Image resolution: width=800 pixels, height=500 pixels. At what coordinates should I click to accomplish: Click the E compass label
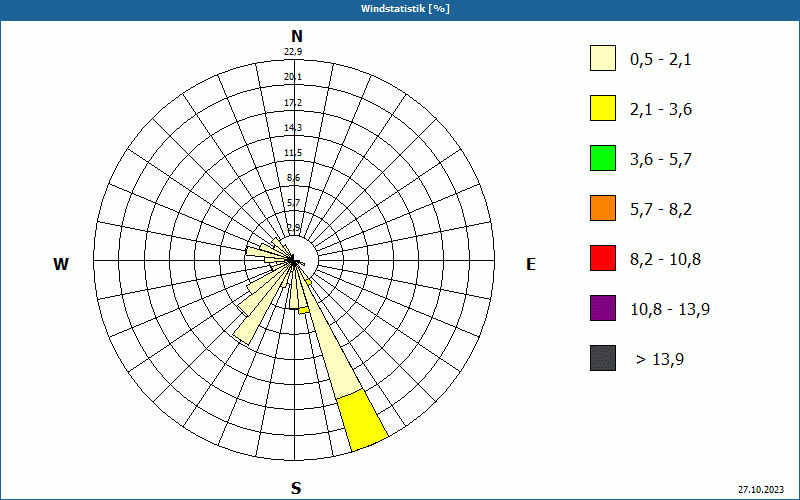coord(531,264)
